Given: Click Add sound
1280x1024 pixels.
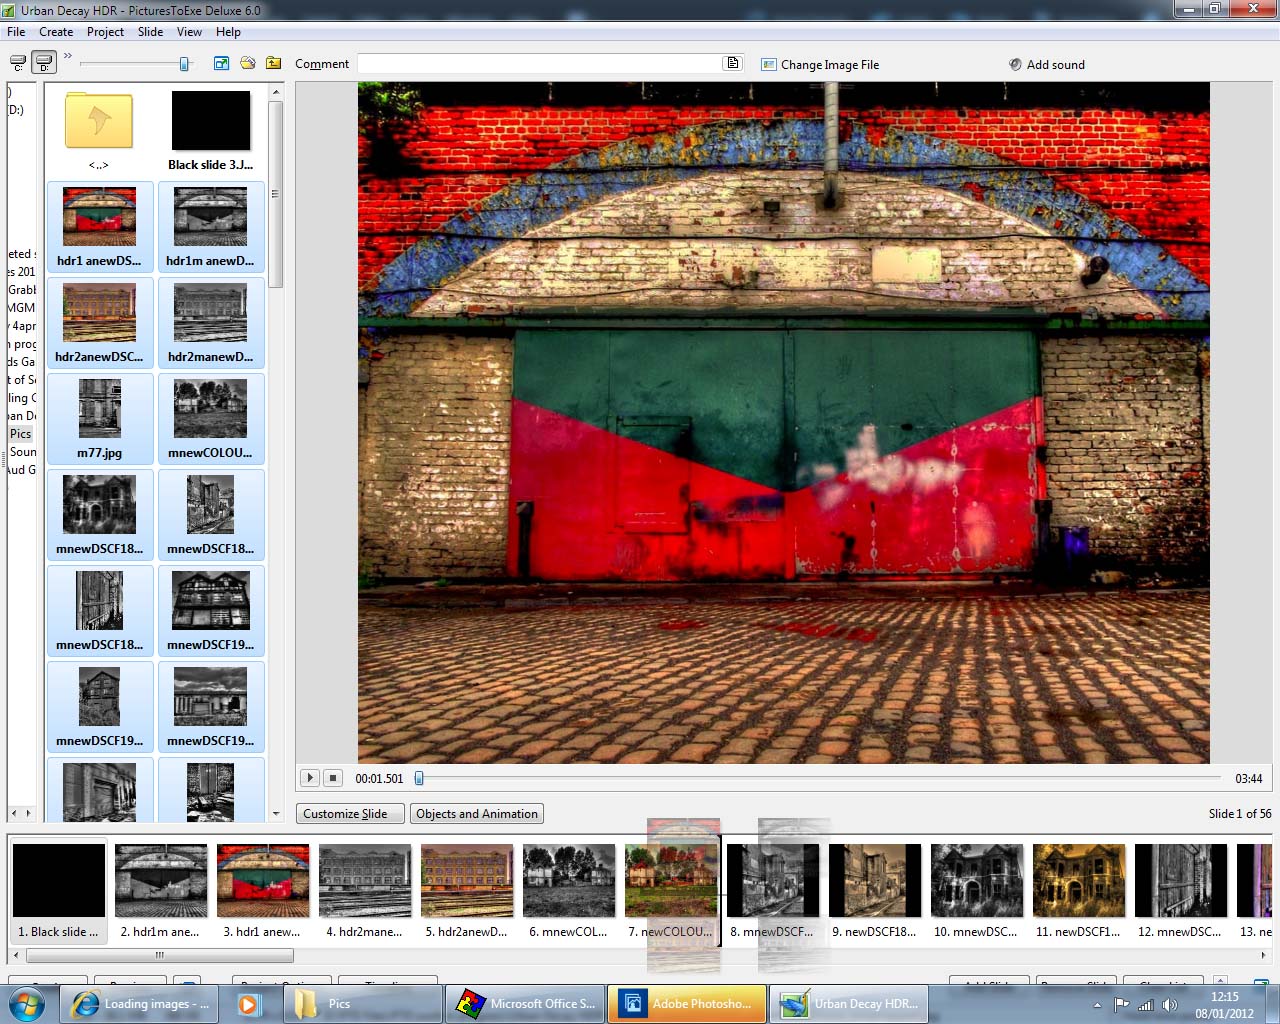Looking at the screenshot, I should pyautogui.click(x=1046, y=65).
